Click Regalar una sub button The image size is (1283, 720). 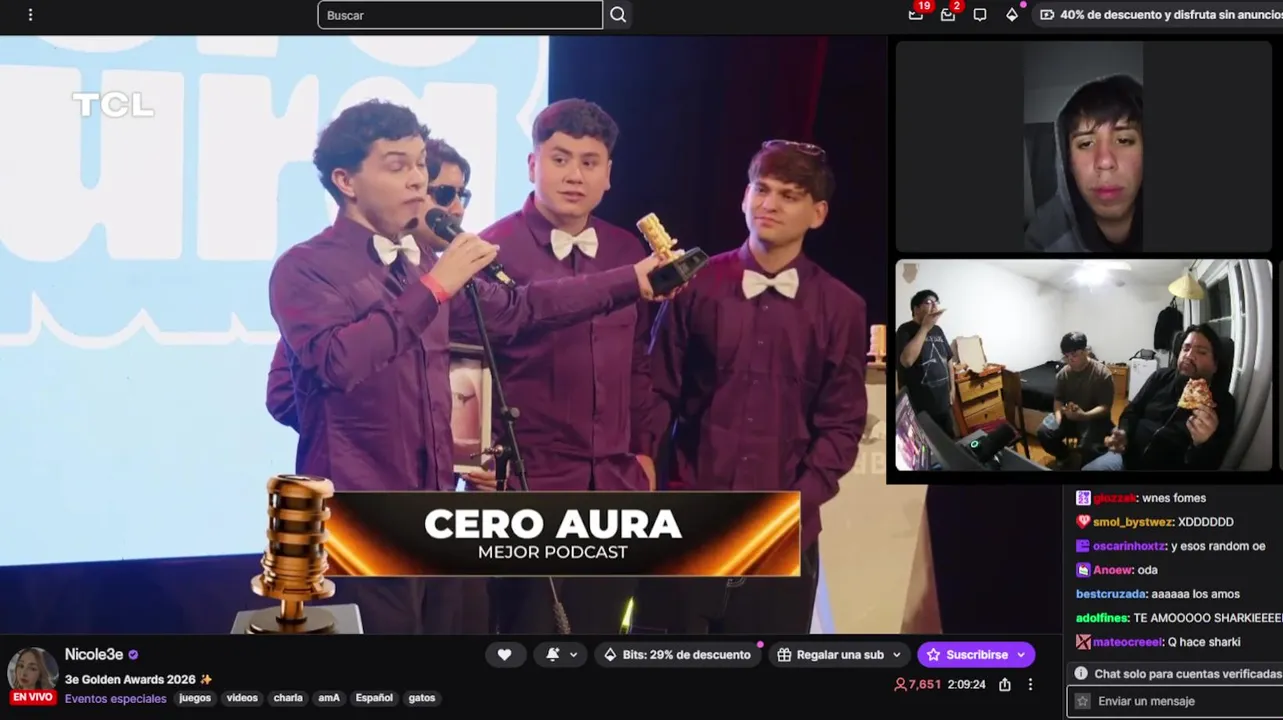829,655
